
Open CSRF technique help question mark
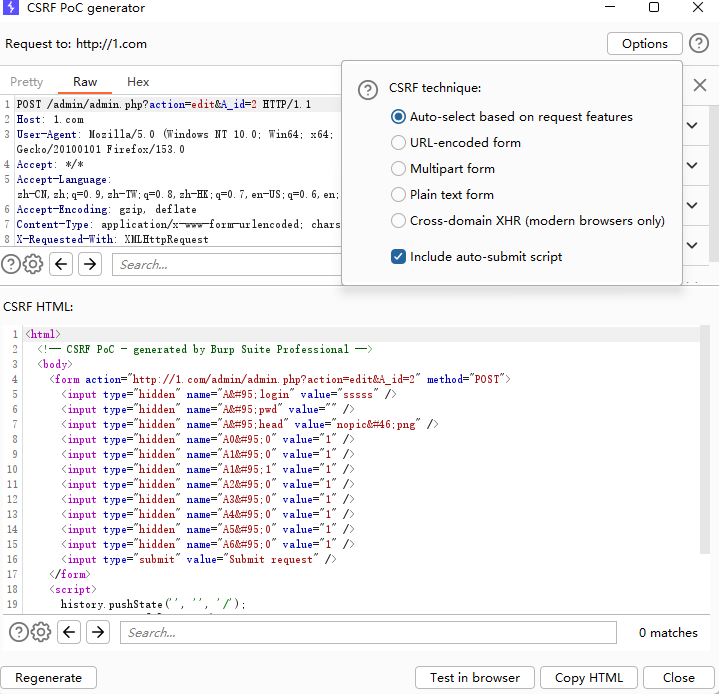(368, 89)
